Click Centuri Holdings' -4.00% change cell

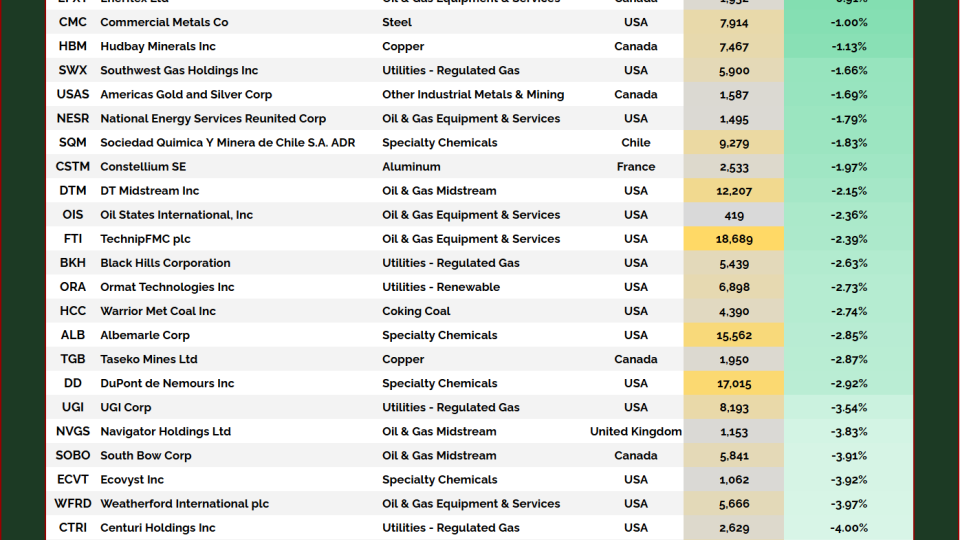tap(848, 528)
